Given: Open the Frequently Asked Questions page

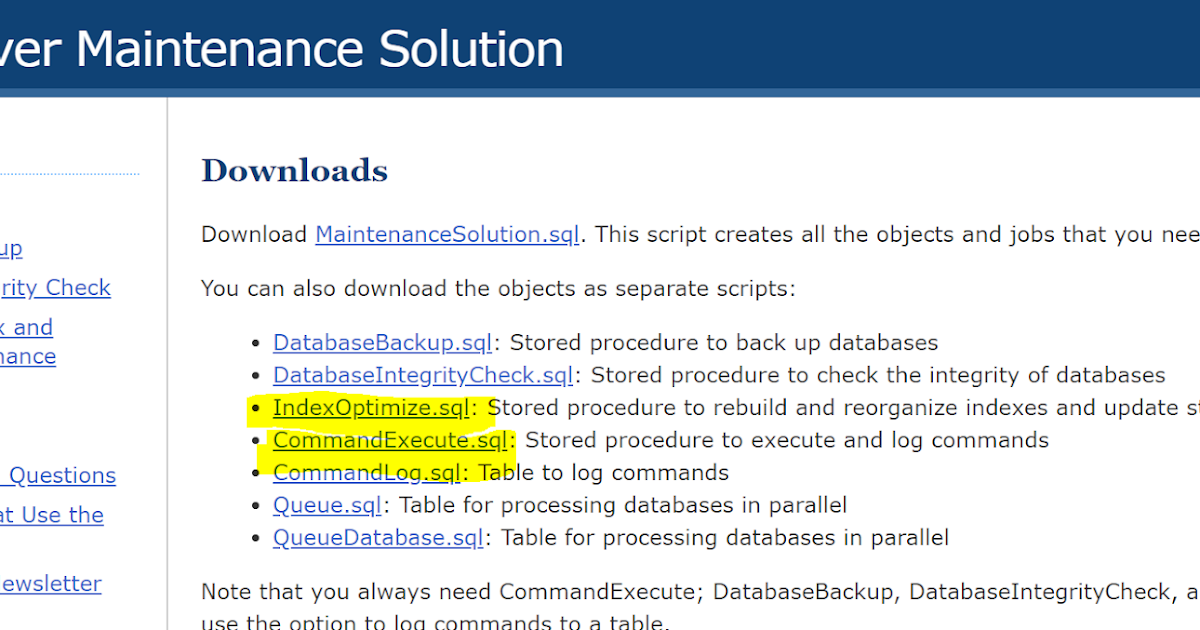Looking at the screenshot, I should 59,475.
